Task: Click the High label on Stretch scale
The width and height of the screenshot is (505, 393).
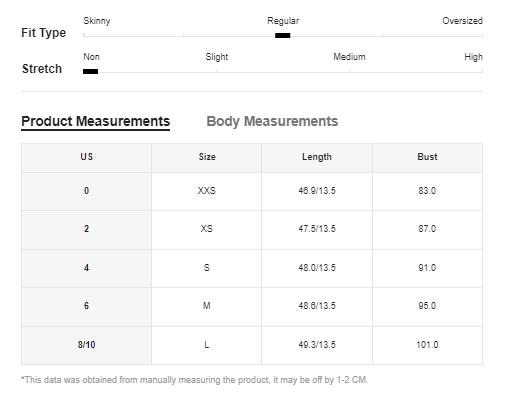Action: [x=473, y=57]
